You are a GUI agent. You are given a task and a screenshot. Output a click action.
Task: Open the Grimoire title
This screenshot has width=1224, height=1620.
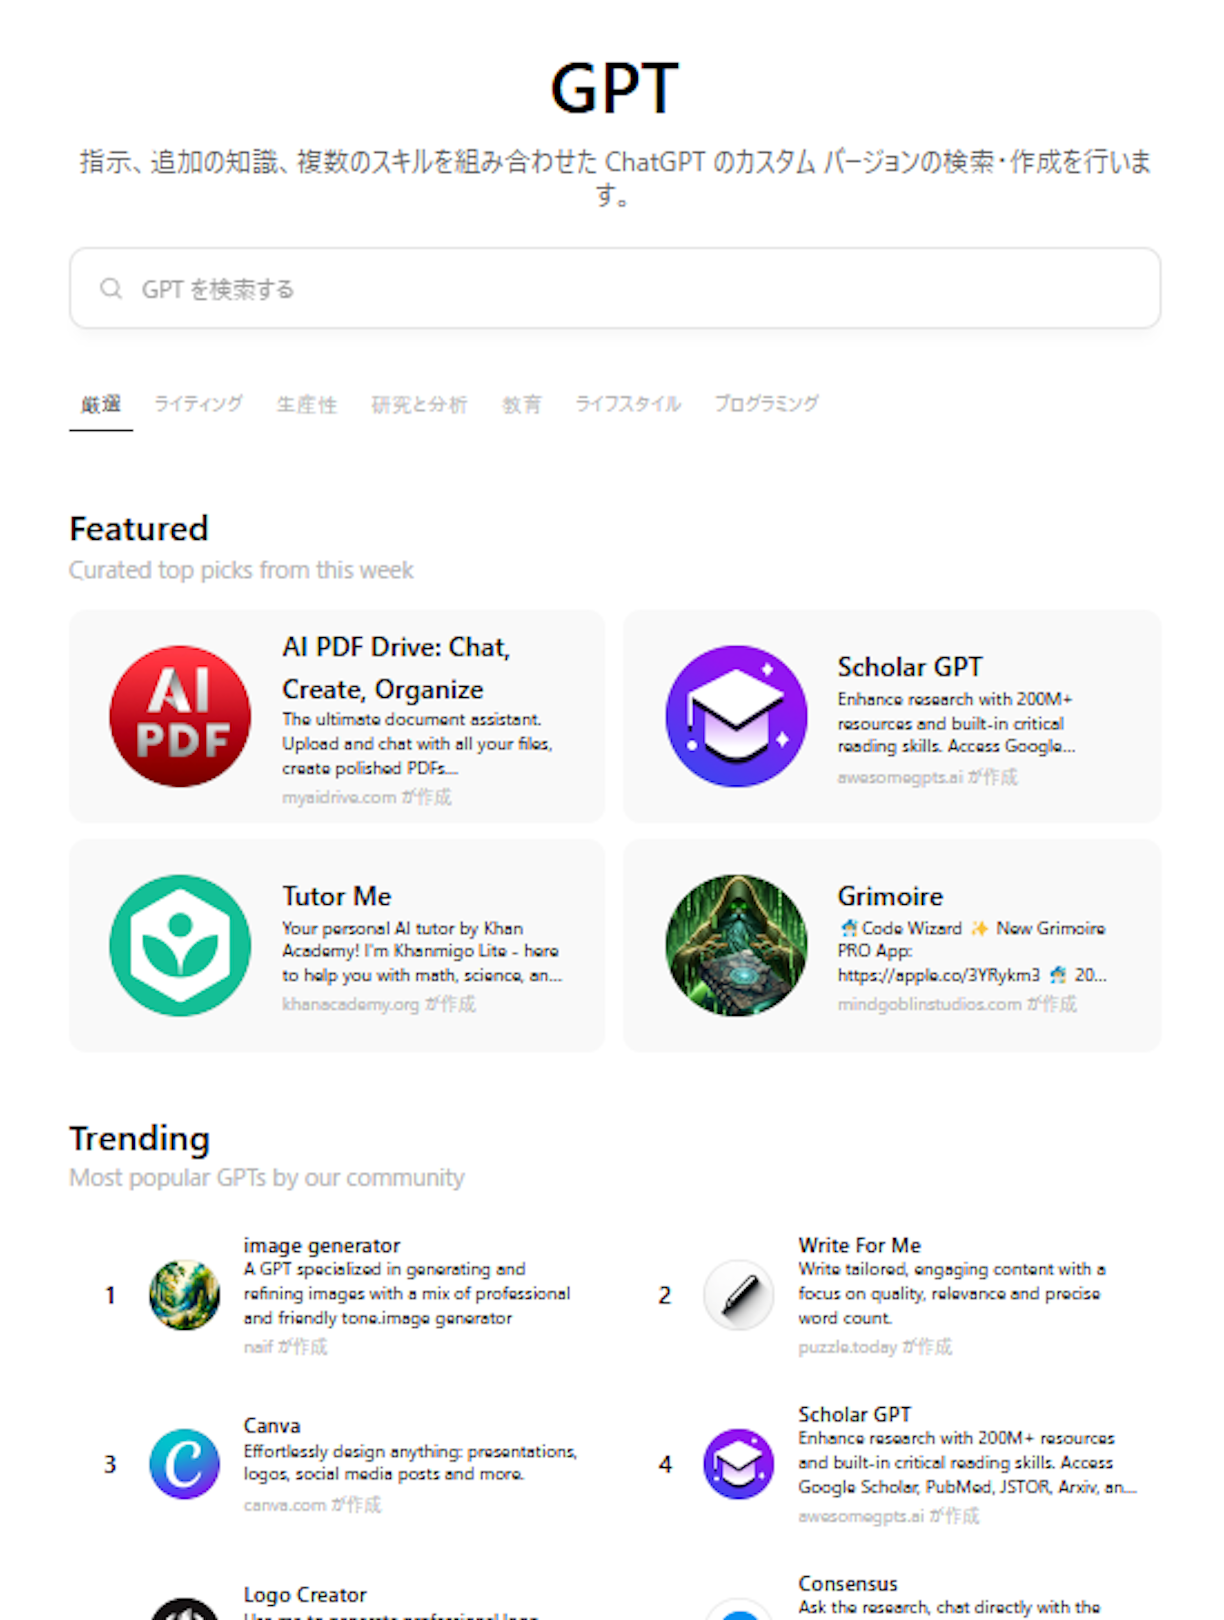click(x=890, y=896)
